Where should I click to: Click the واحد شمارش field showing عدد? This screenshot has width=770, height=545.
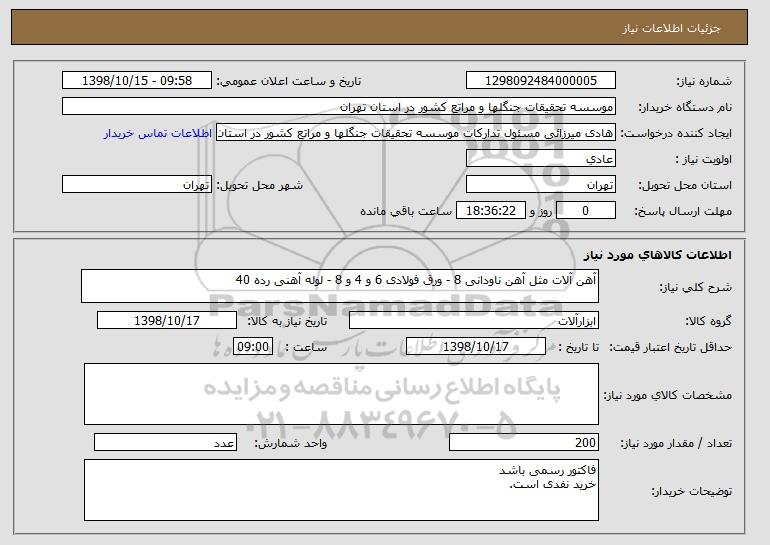click(165, 442)
